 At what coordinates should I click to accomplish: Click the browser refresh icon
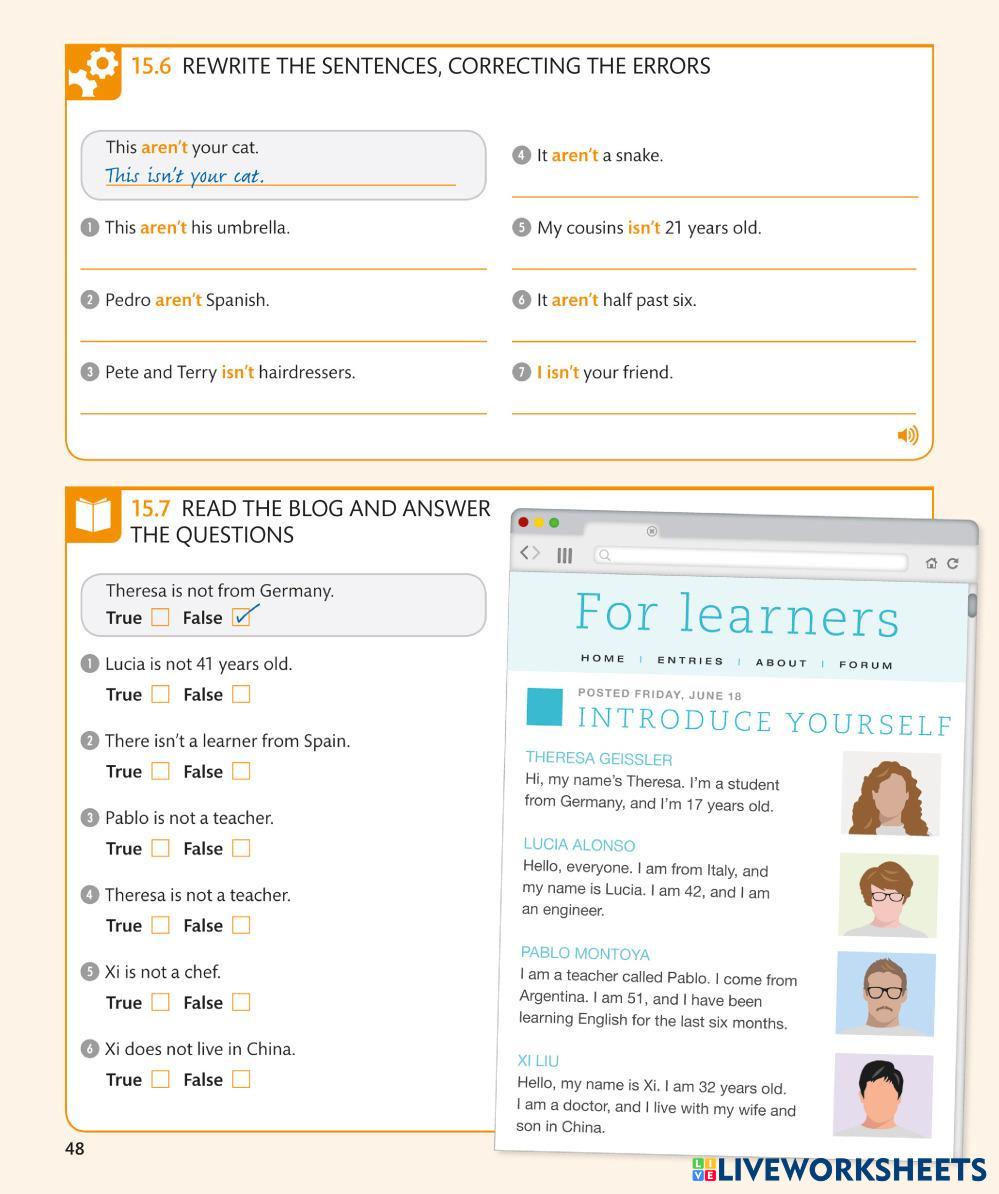click(953, 563)
